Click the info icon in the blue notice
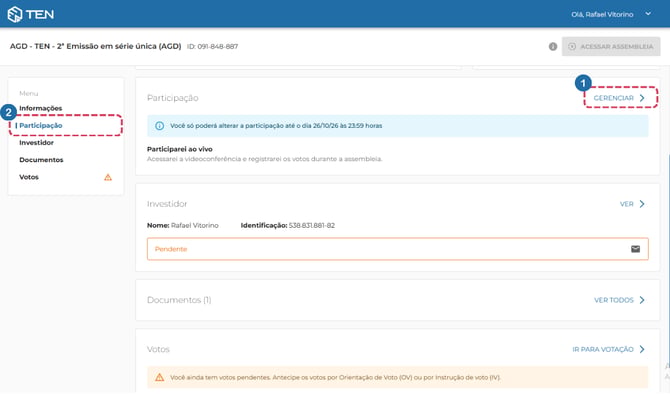The height and width of the screenshot is (394, 670). (x=159, y=126)
